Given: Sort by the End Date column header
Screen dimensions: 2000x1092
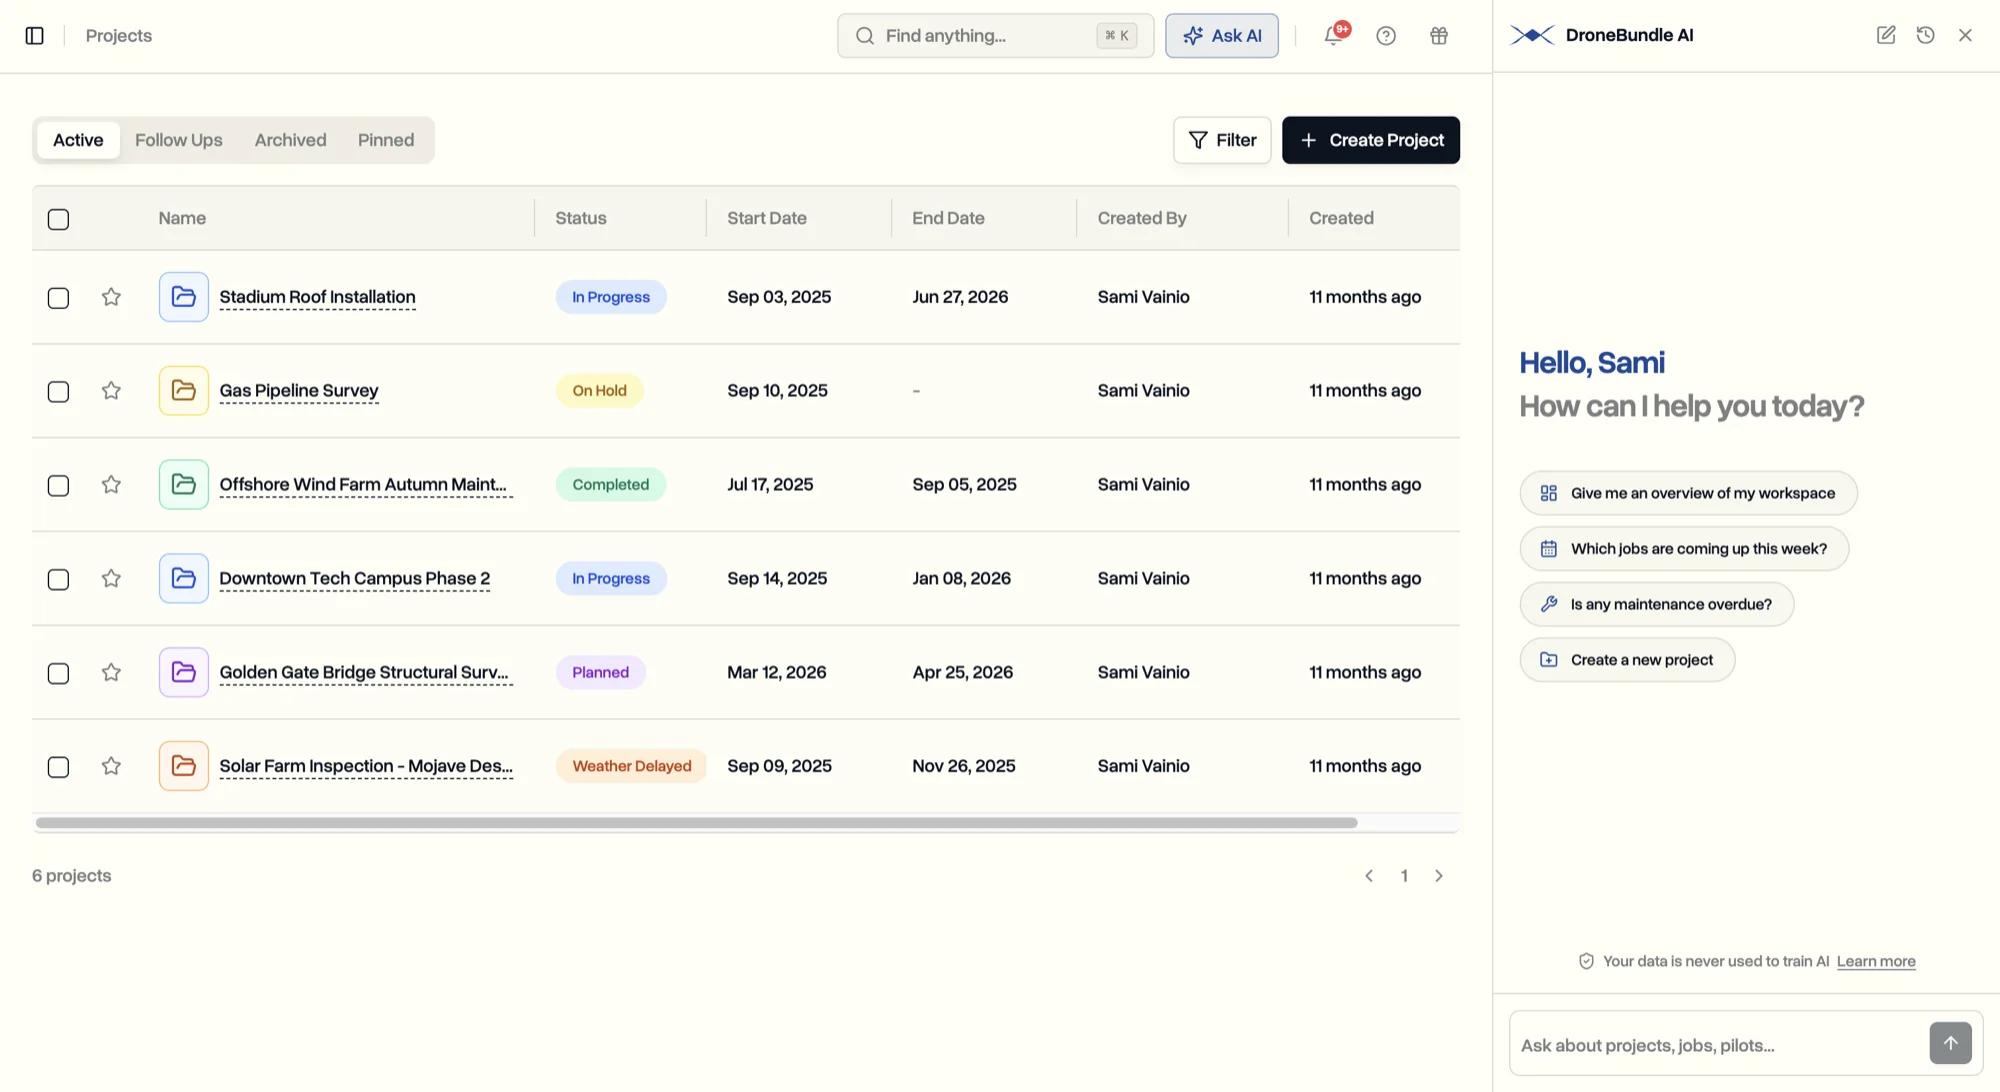Looking at the screenshot, I should (948, 218).
